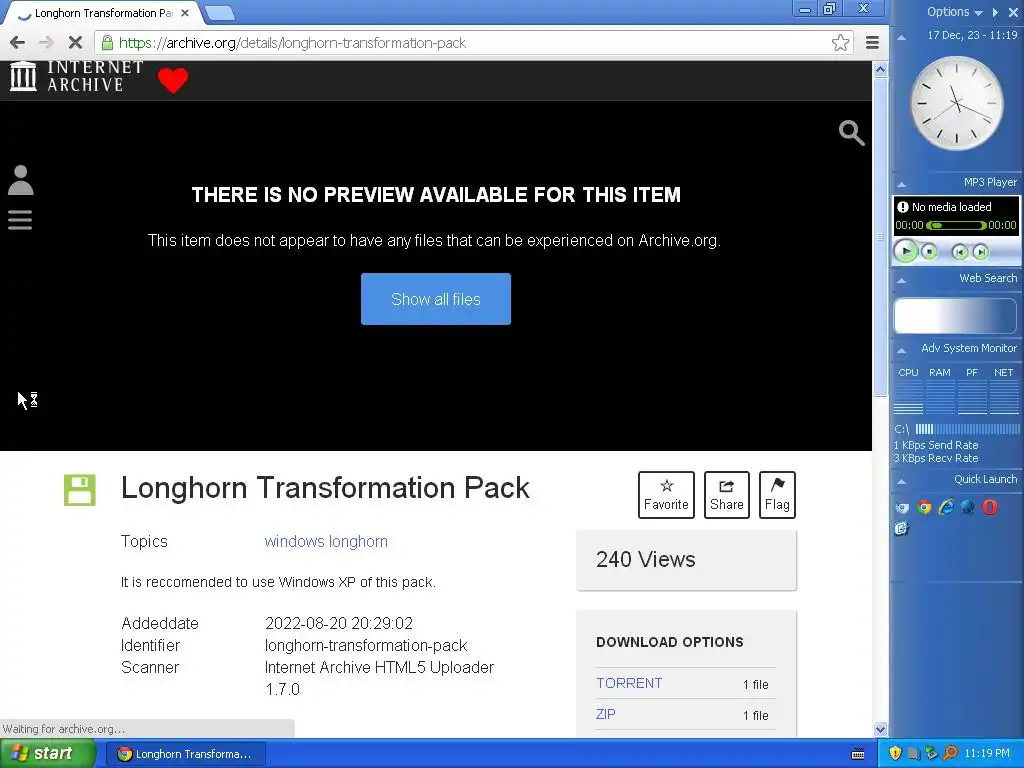1024x768 pixels.
Task: Bookmark this page with the star icon
Action: tap(840, 42)
